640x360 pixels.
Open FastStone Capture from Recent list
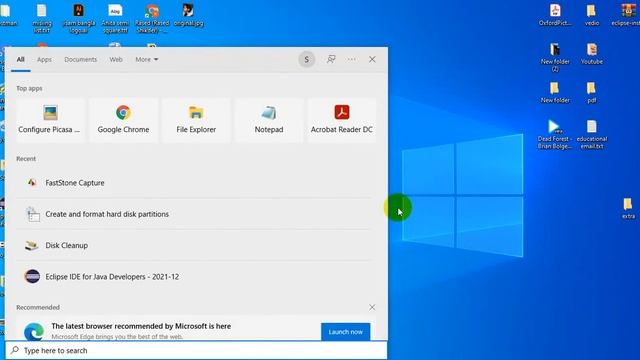tap(194, 183)
